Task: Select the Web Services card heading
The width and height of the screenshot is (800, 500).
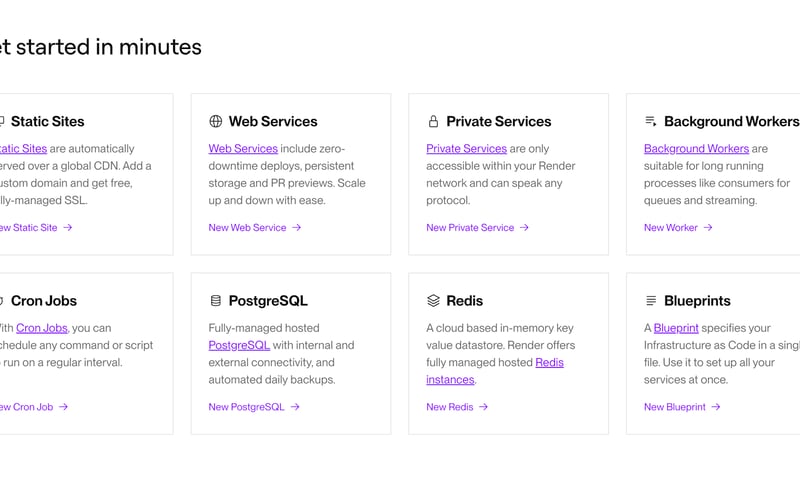Action: coord(272,122)
